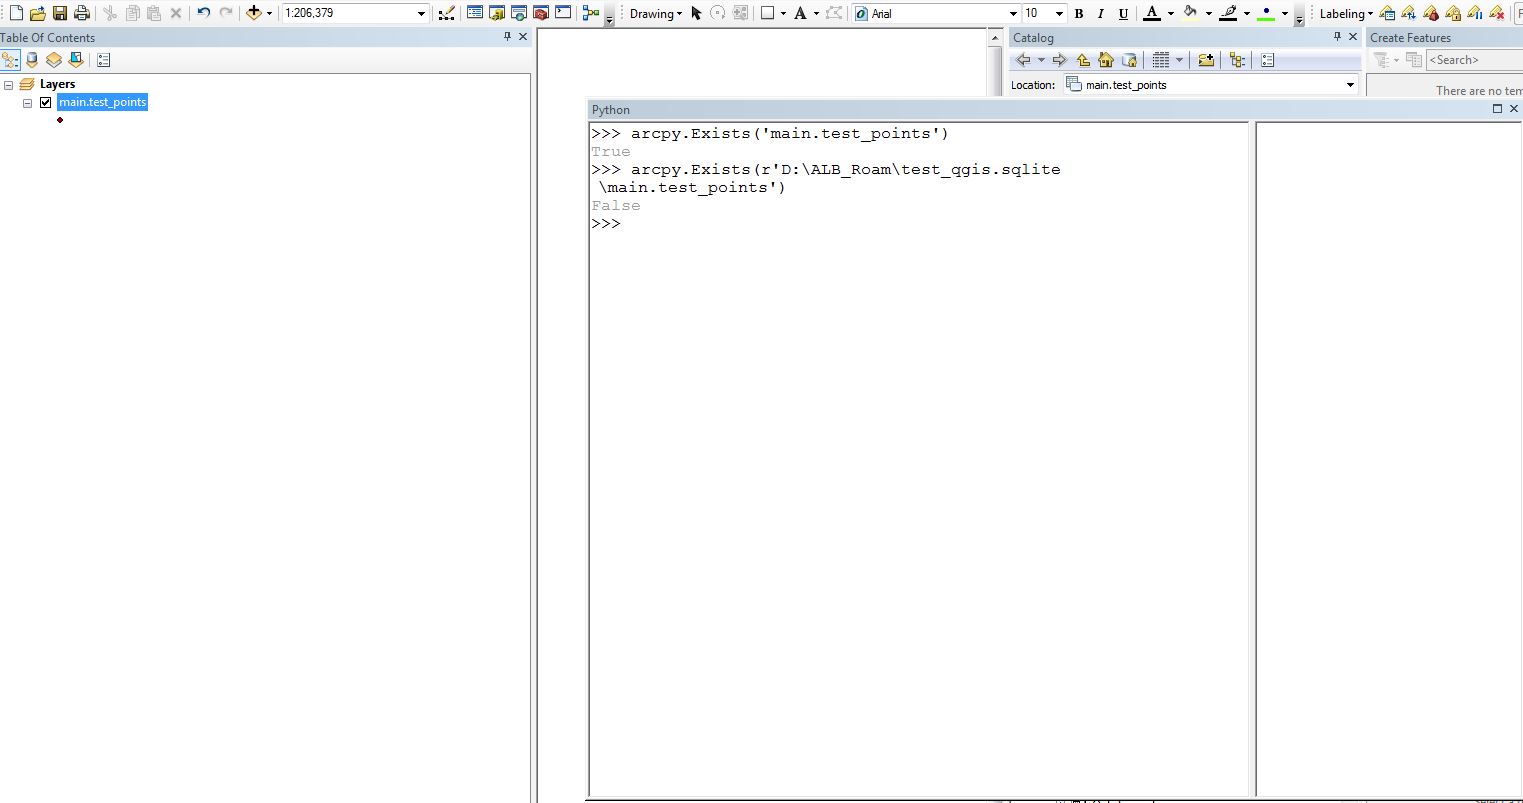
Task: Open the Default Geodatabase in Catalog
Action: [1130, 60]
